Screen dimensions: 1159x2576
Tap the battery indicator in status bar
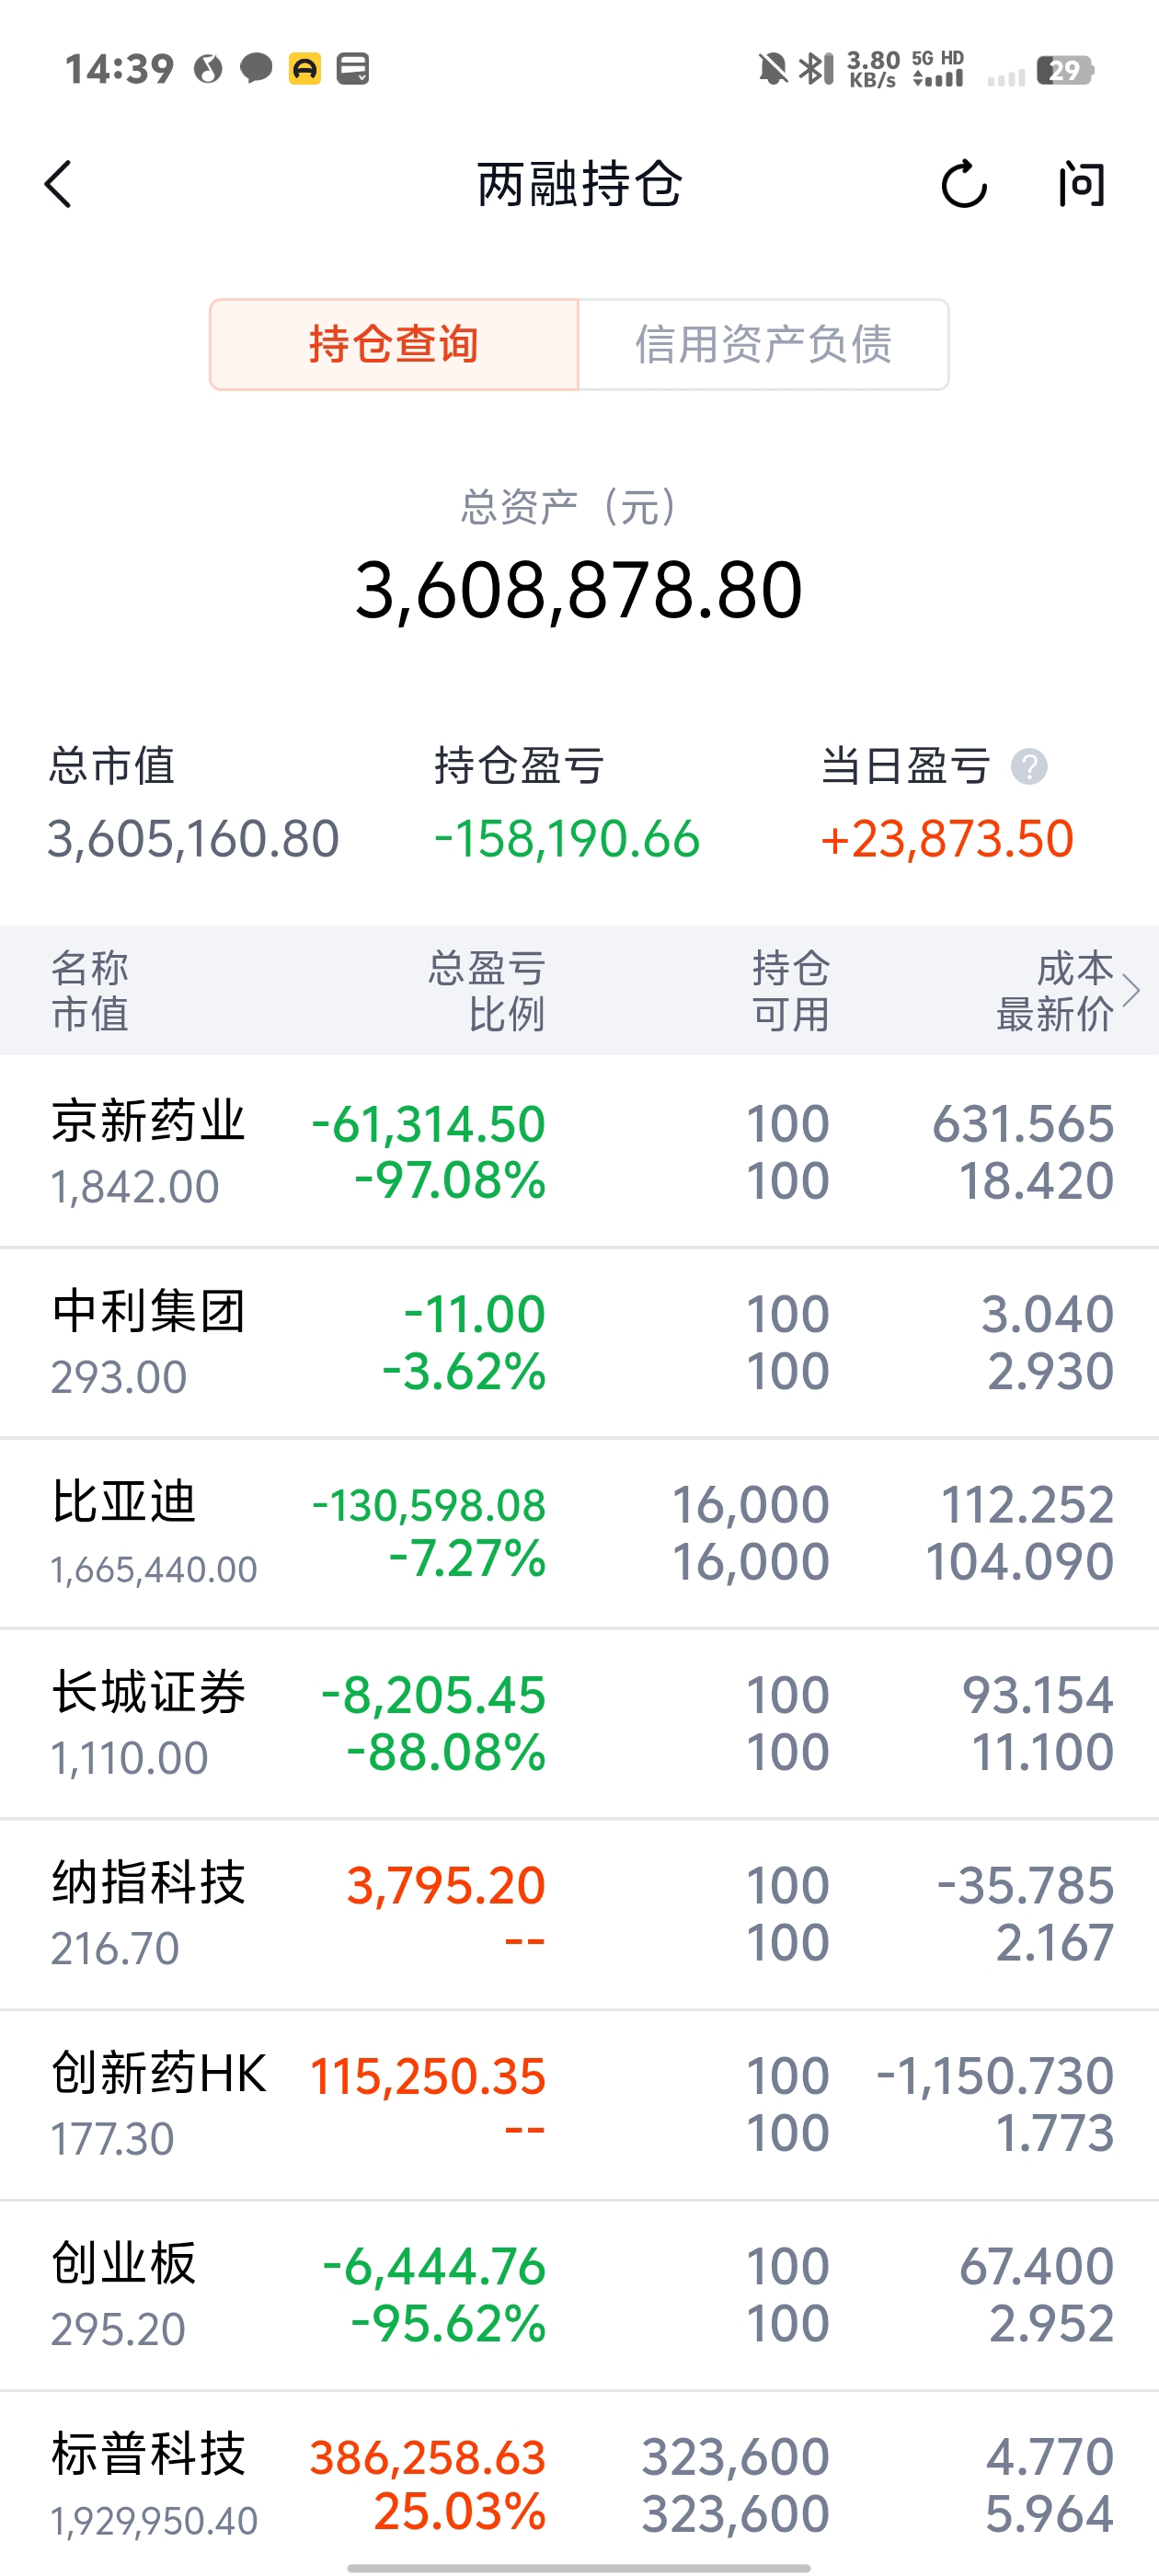[1065, 70]
